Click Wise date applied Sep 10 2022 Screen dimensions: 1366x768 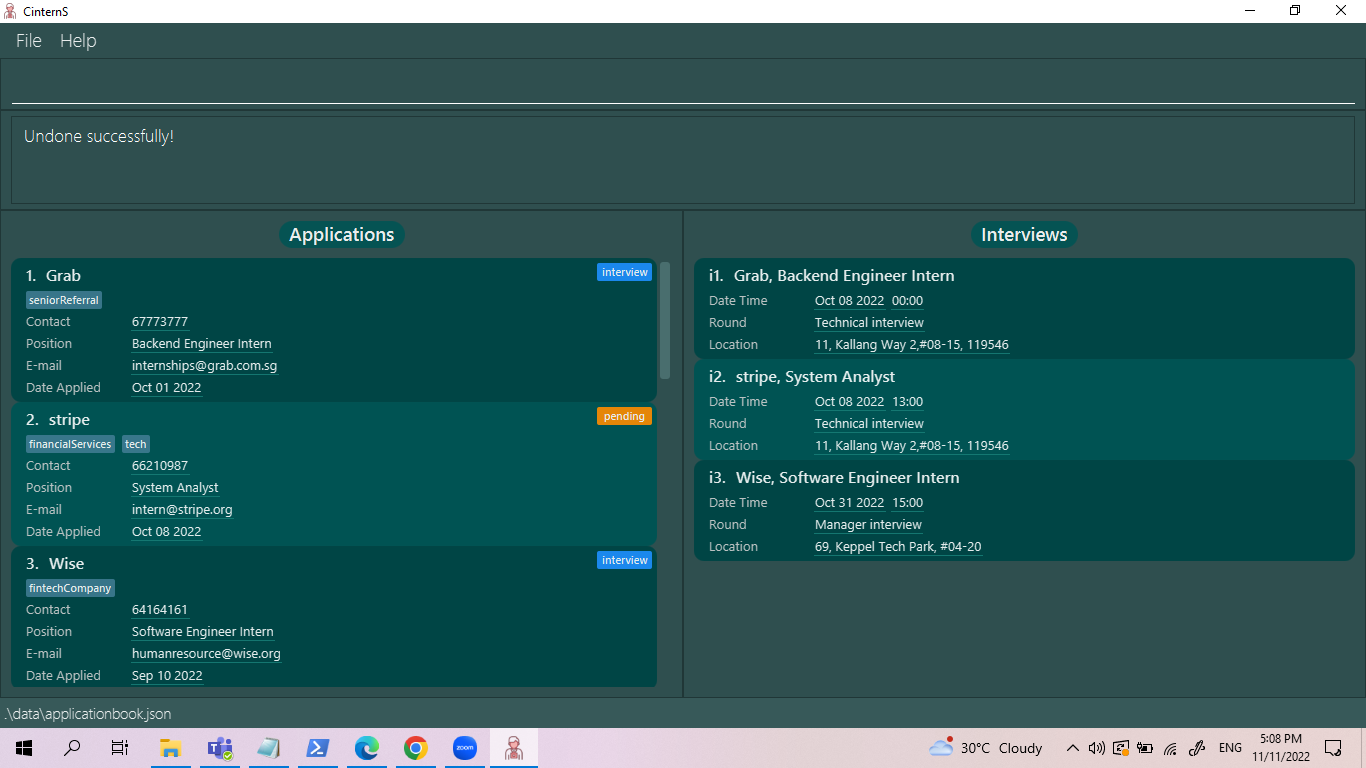point(167,676)
